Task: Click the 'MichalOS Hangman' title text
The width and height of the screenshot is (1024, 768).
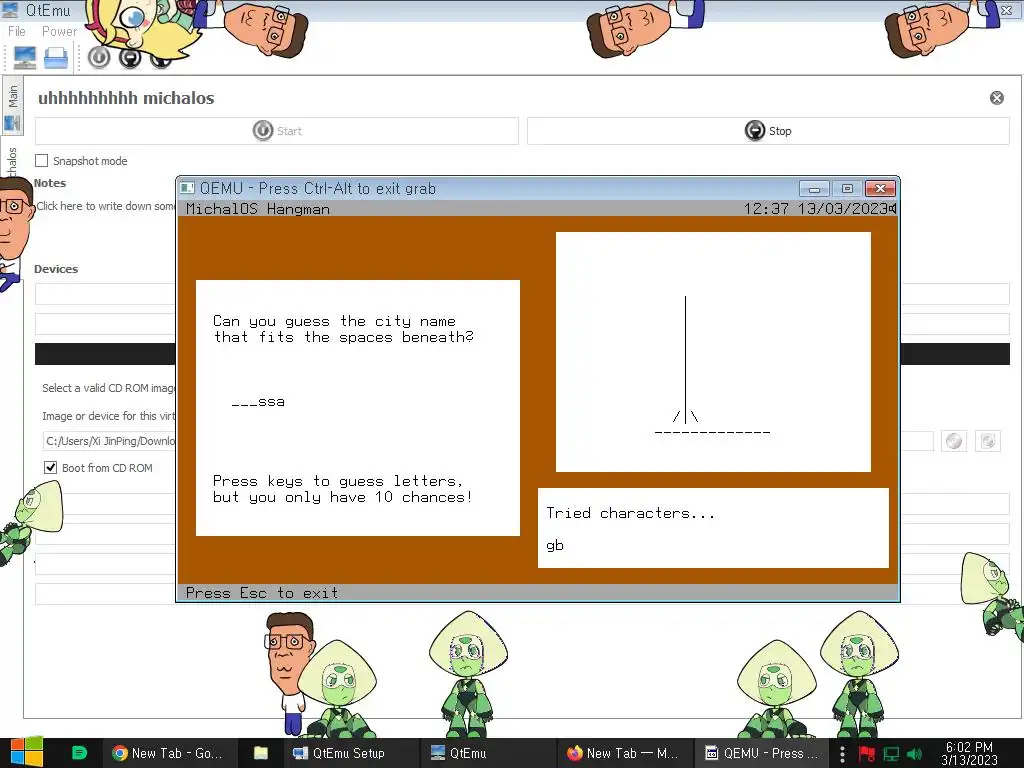Action: tap(257, 209)
